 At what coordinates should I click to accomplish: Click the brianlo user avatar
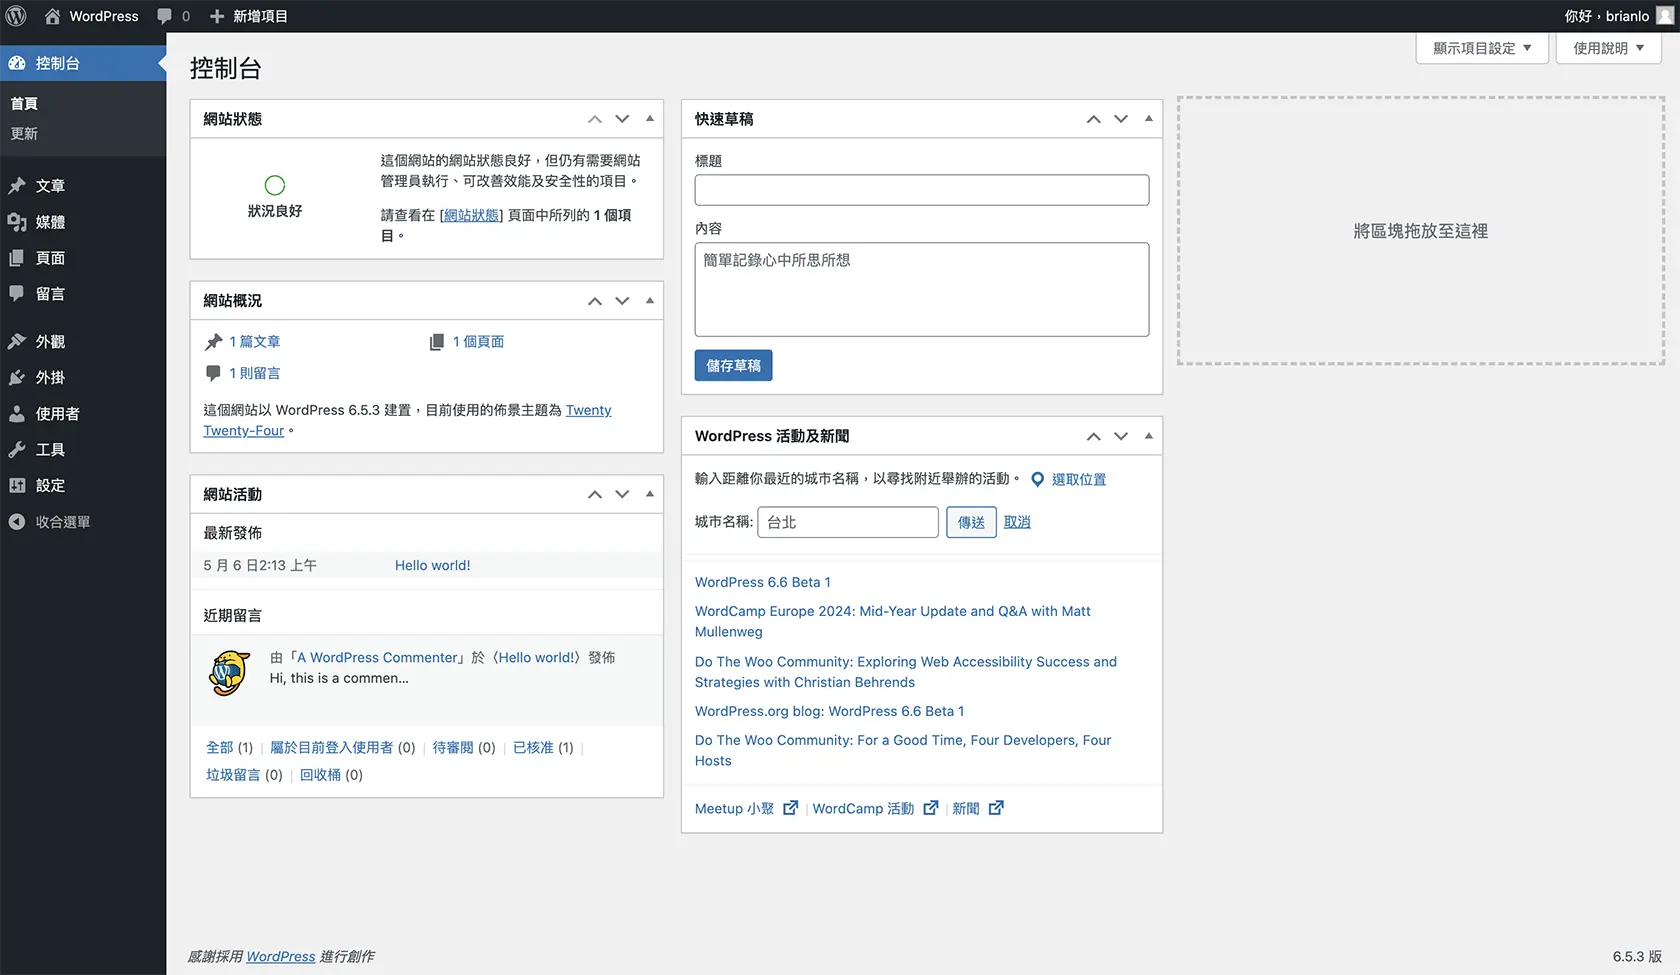pyautogui.click(x=1665, y=16)
